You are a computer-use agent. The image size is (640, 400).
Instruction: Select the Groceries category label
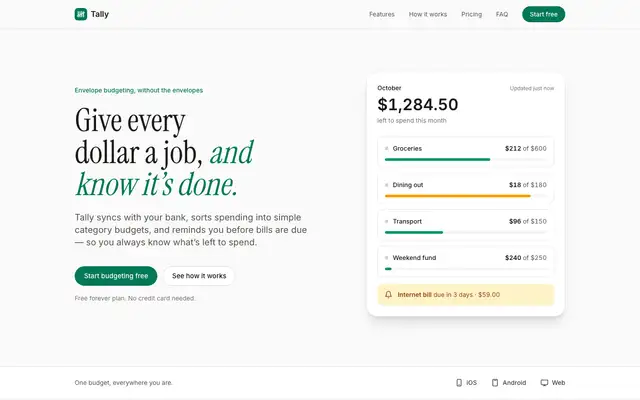pos(407,149)
